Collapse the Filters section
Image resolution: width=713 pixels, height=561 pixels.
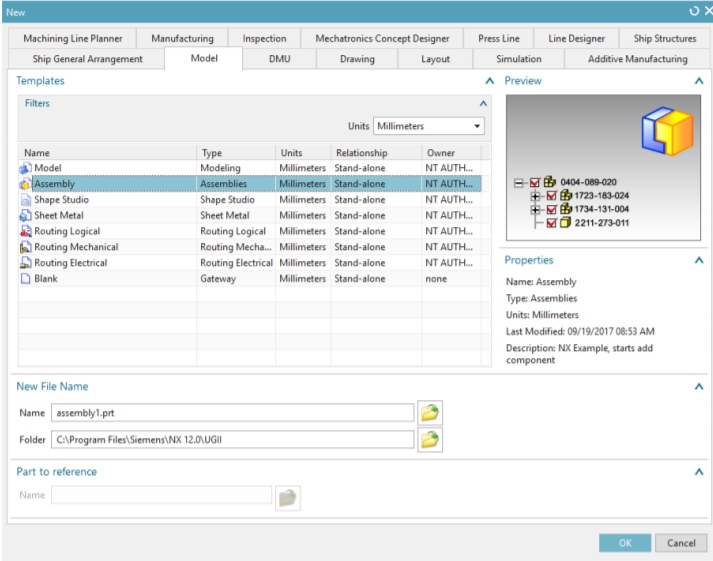[x=483, y=104]
